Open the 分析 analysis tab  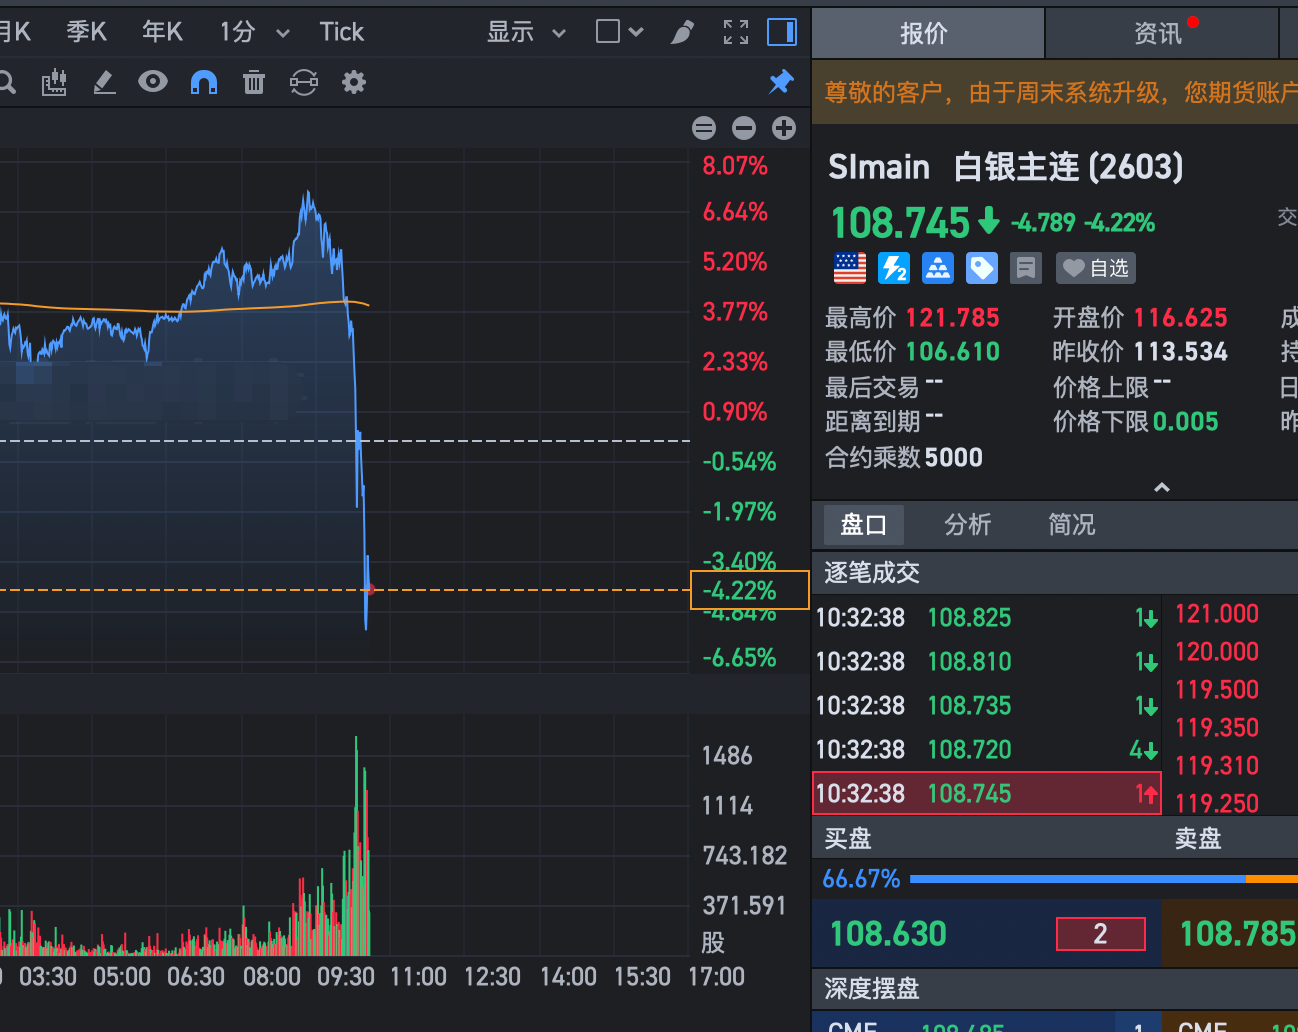coord(968,525)
